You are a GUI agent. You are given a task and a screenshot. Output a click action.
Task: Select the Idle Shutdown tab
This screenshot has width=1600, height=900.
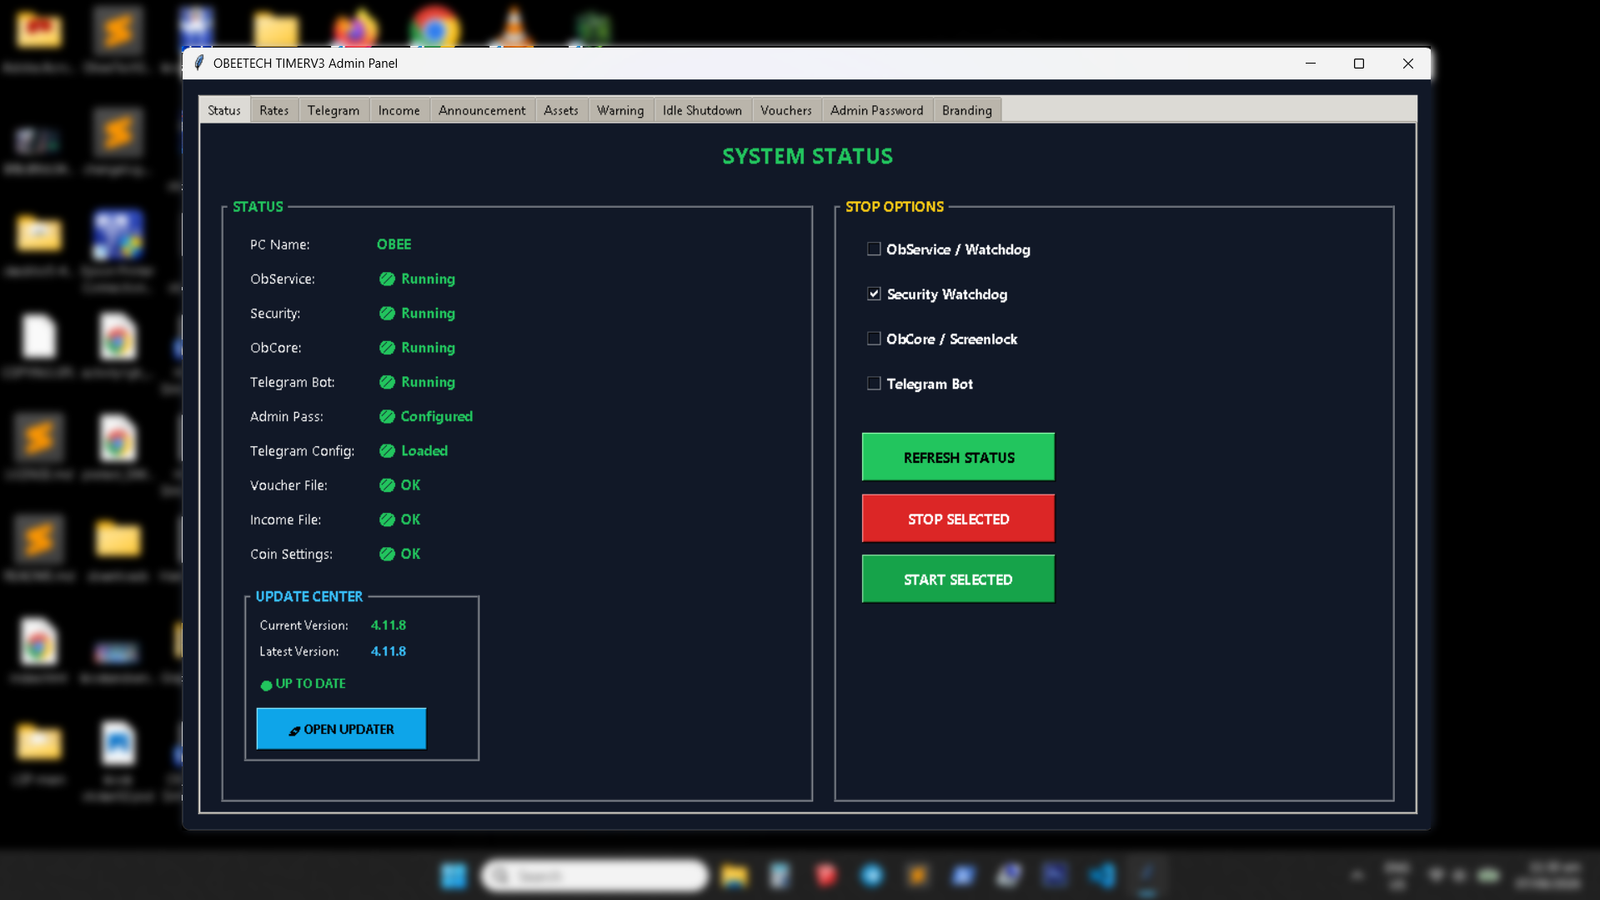point(702,110)
